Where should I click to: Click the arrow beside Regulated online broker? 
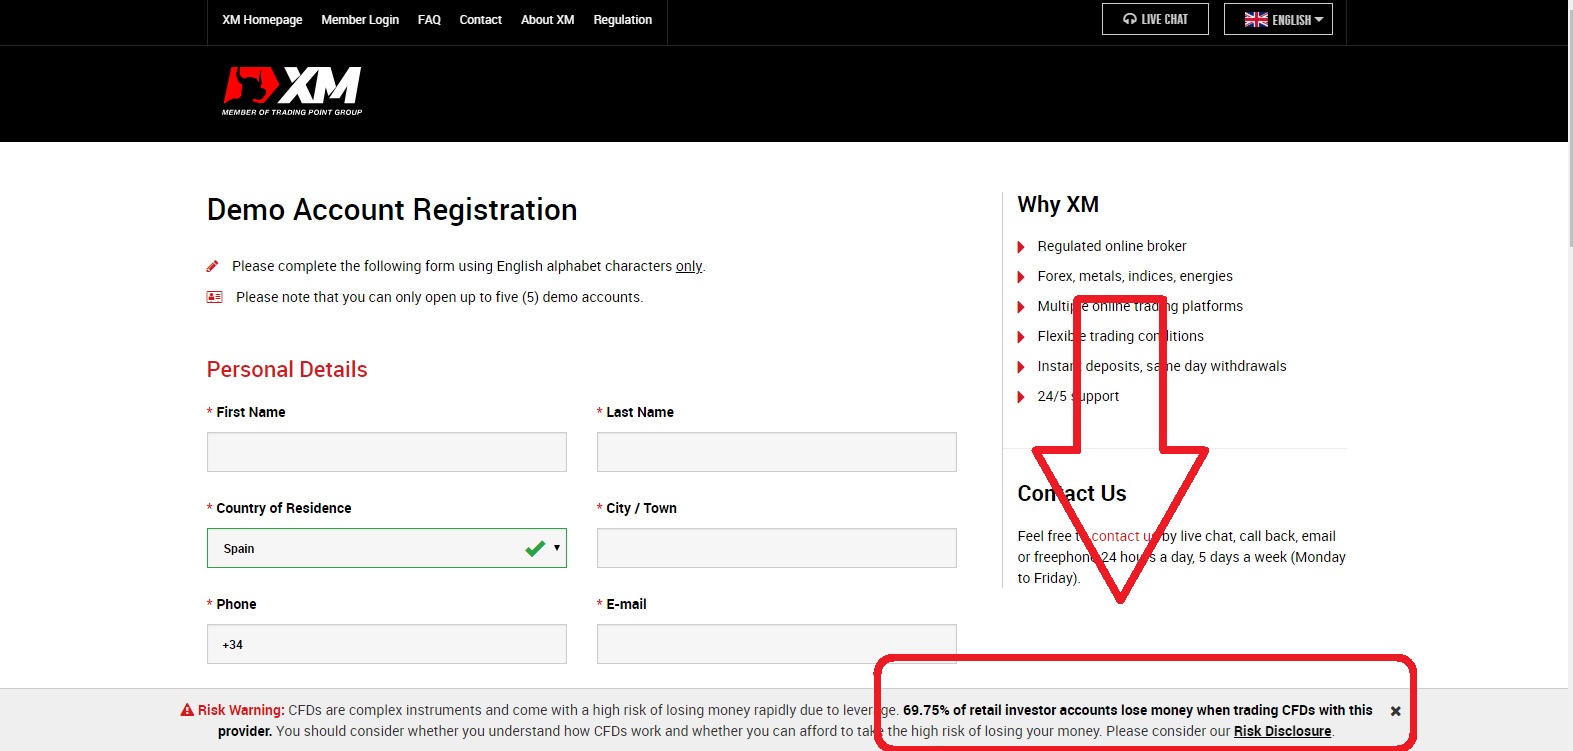click(1021, 247)
